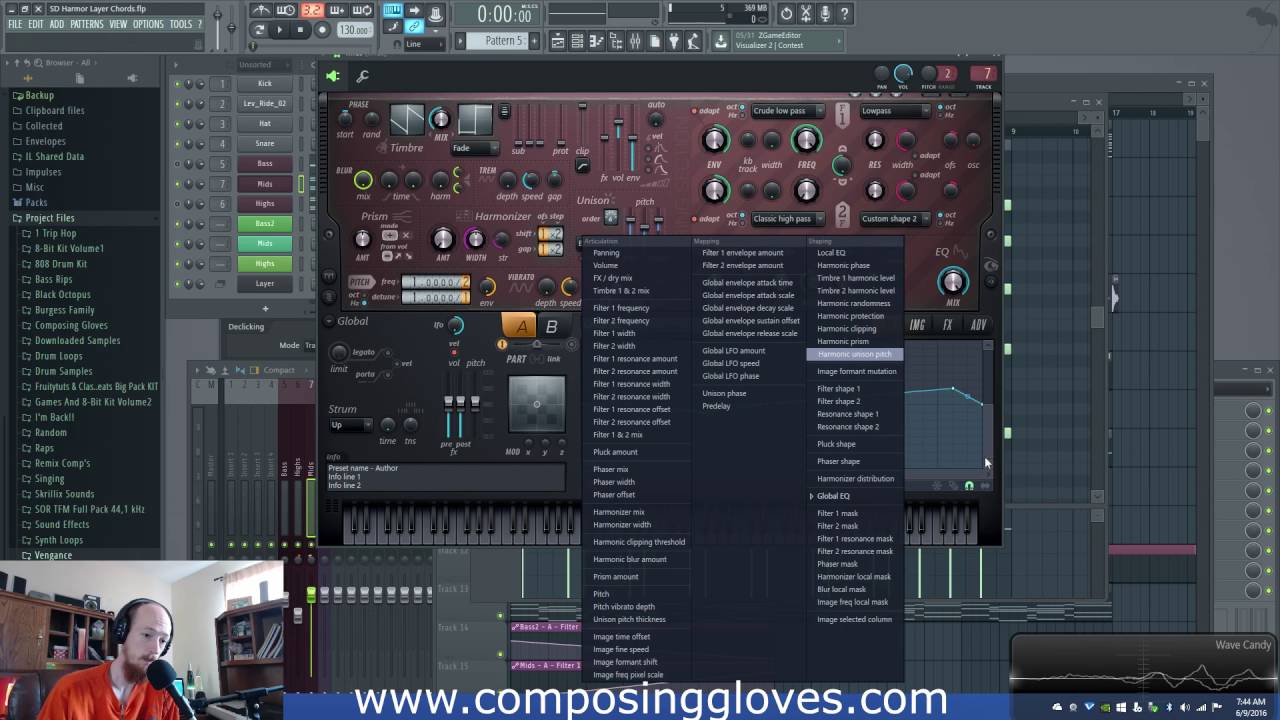Choose Harmonic unison pitch in context menu
1280x720 pixels.
[x=855, y=354]
